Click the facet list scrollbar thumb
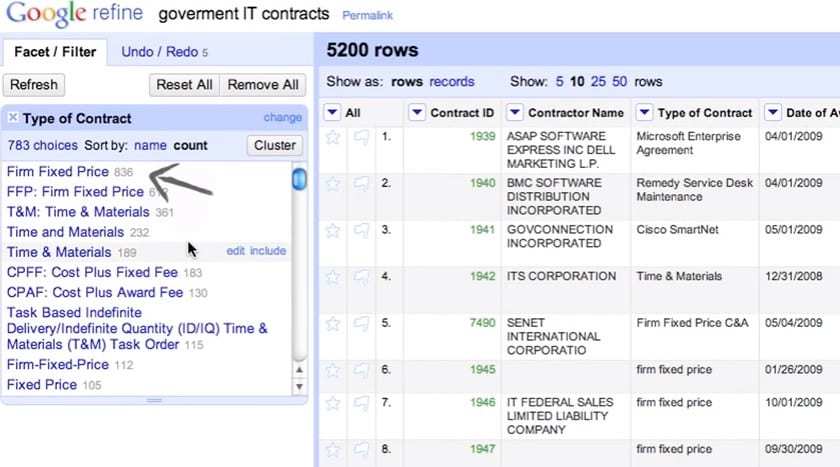Image resolution: width=840 pixels, height=467 pixels. click(x=298, y=180)
